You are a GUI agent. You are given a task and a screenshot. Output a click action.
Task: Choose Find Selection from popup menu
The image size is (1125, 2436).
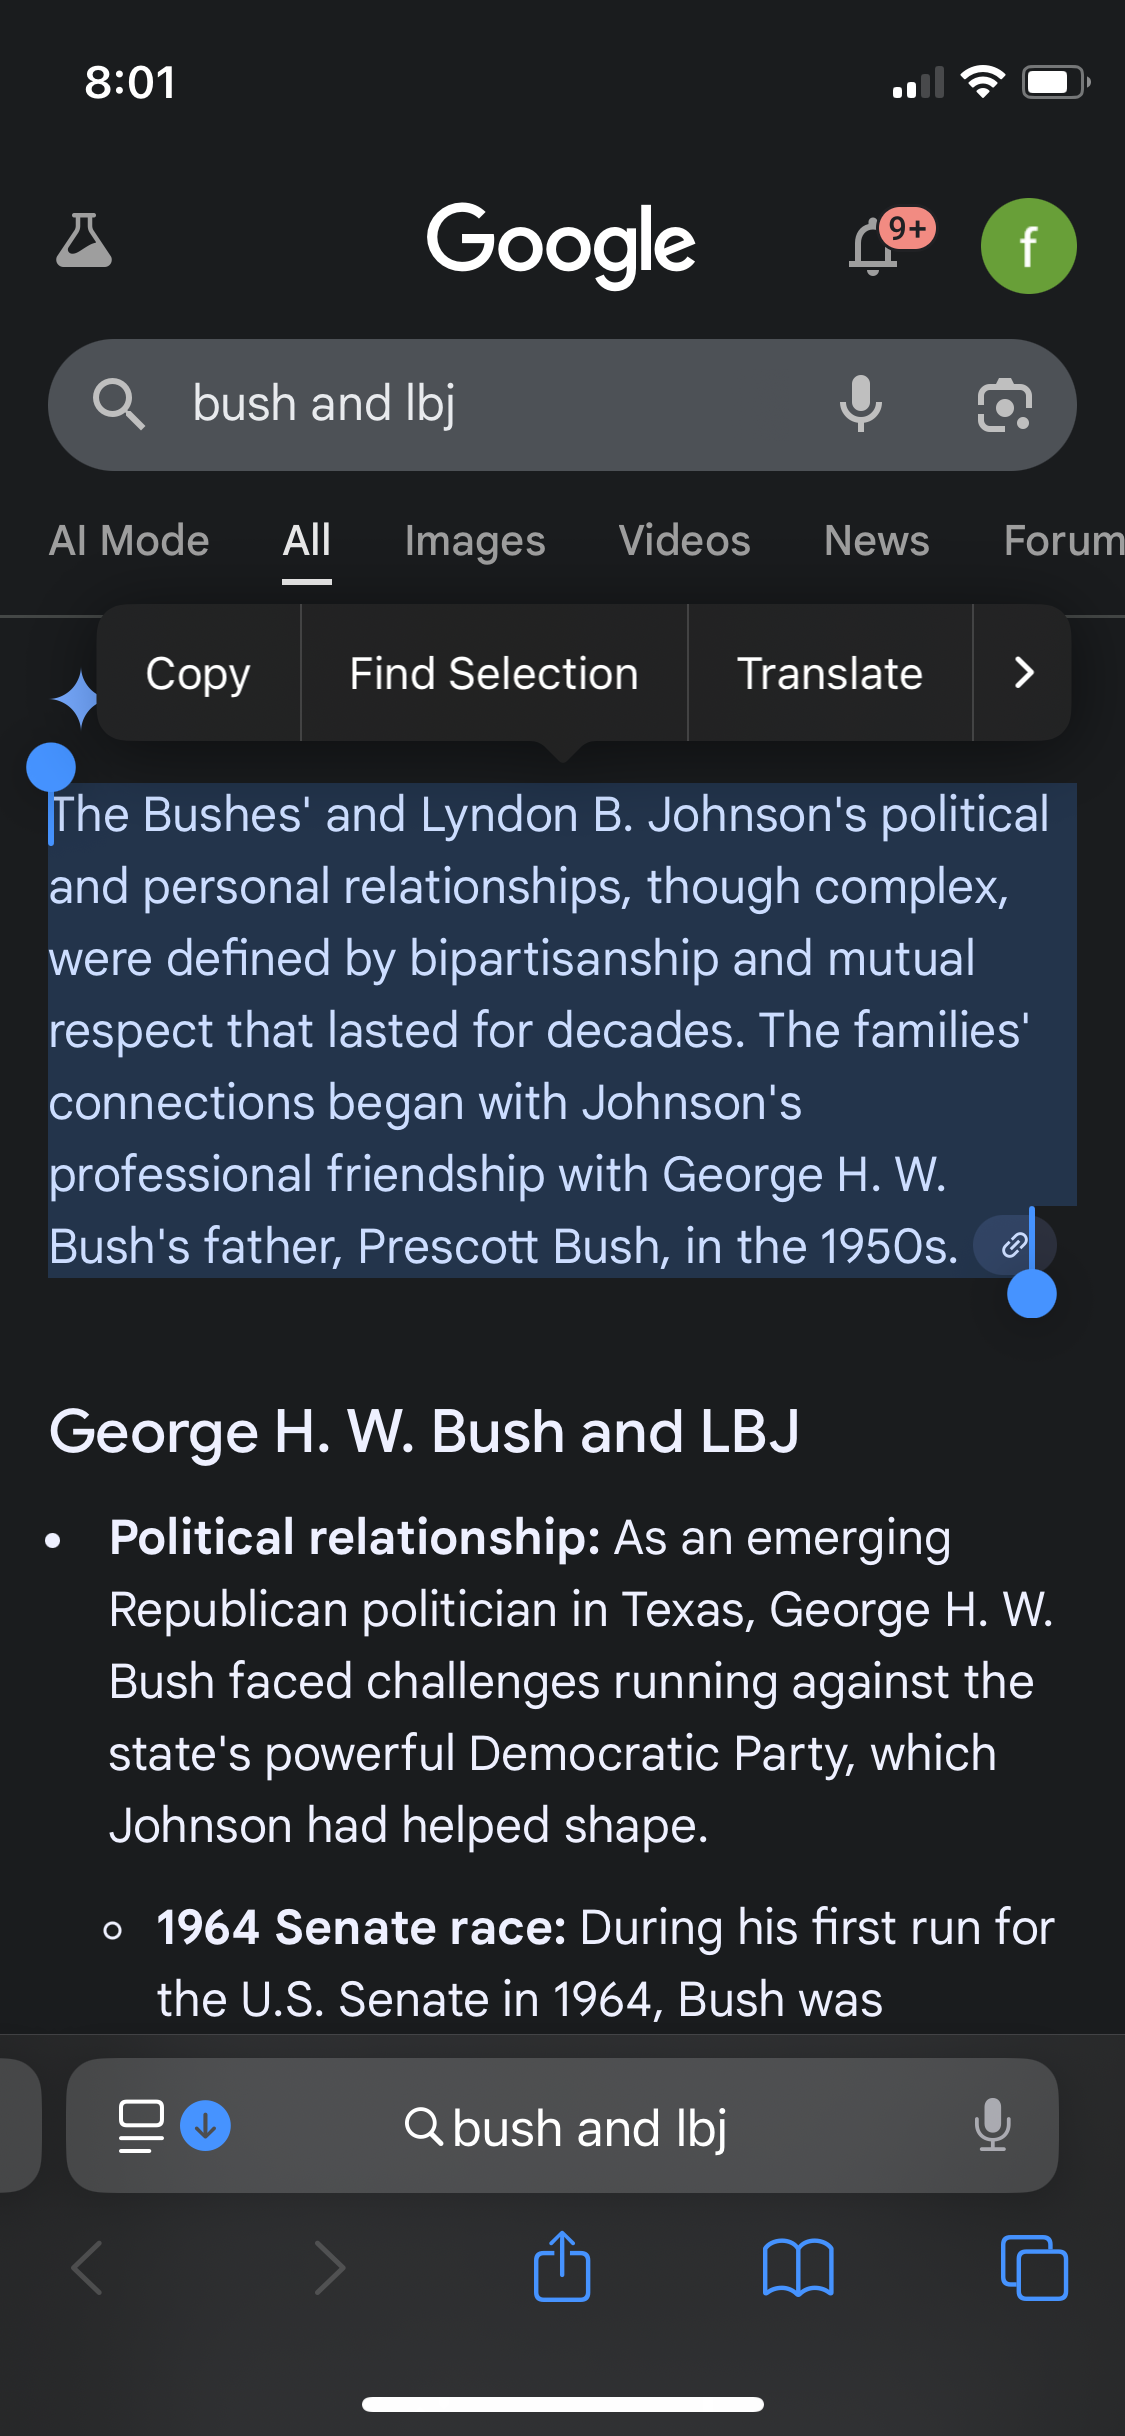[494, 673]
